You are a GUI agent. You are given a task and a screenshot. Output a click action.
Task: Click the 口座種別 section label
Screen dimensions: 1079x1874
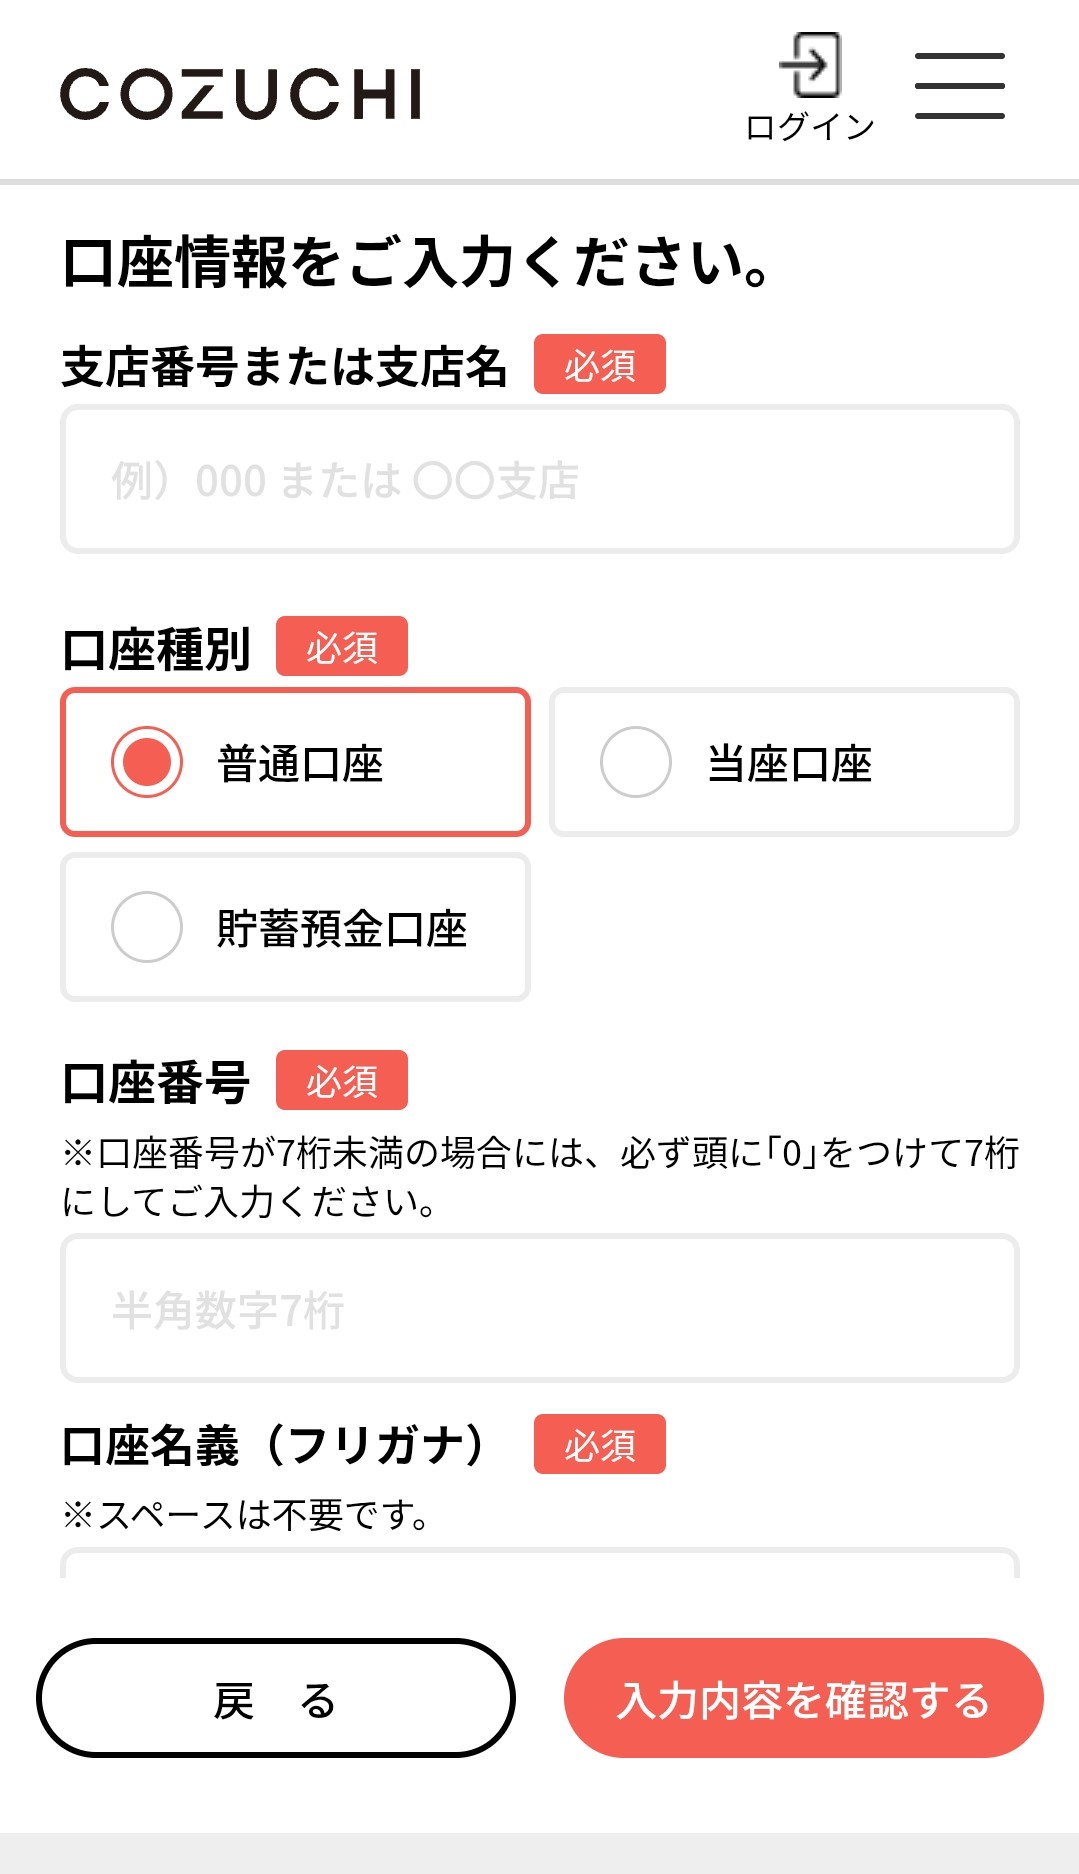[x=156, y=649]
